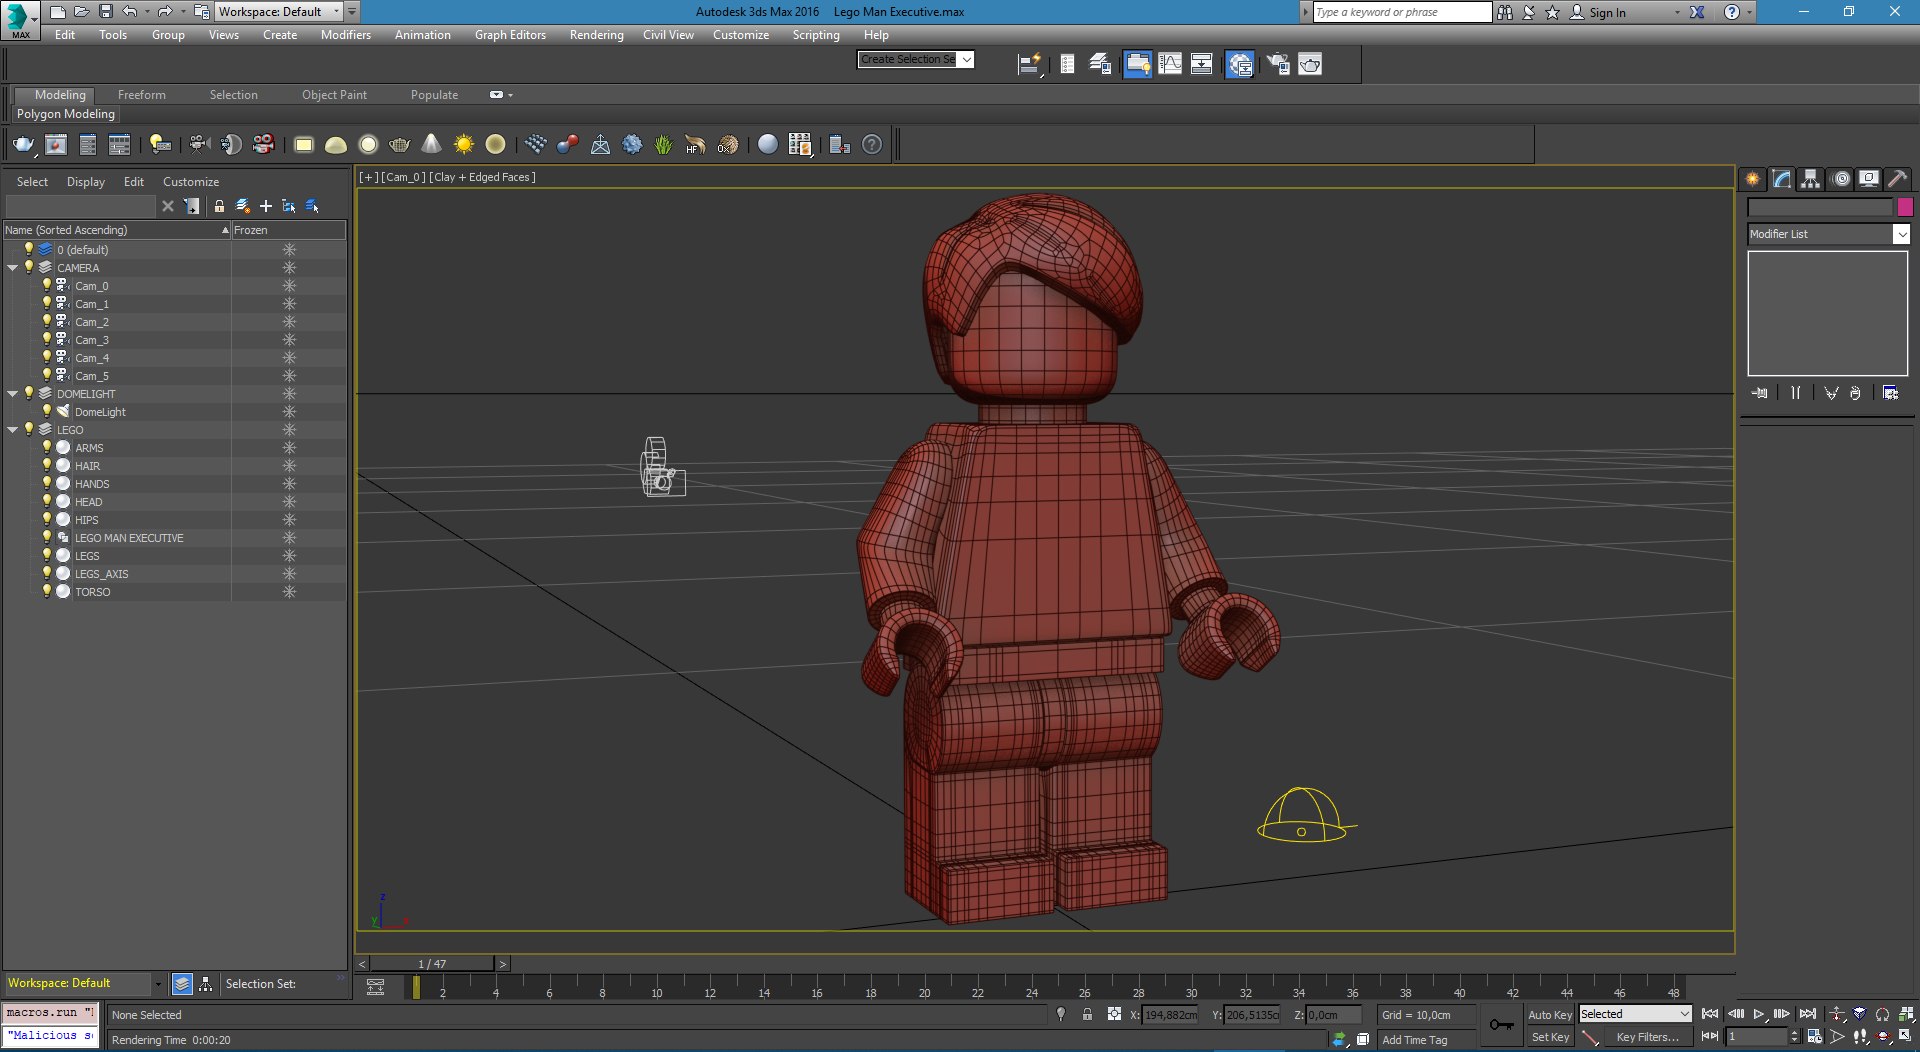Toggle visibility bulb of DomeLight
Viewport: 1920px width, 1052px height.
(x=46, y=411)
